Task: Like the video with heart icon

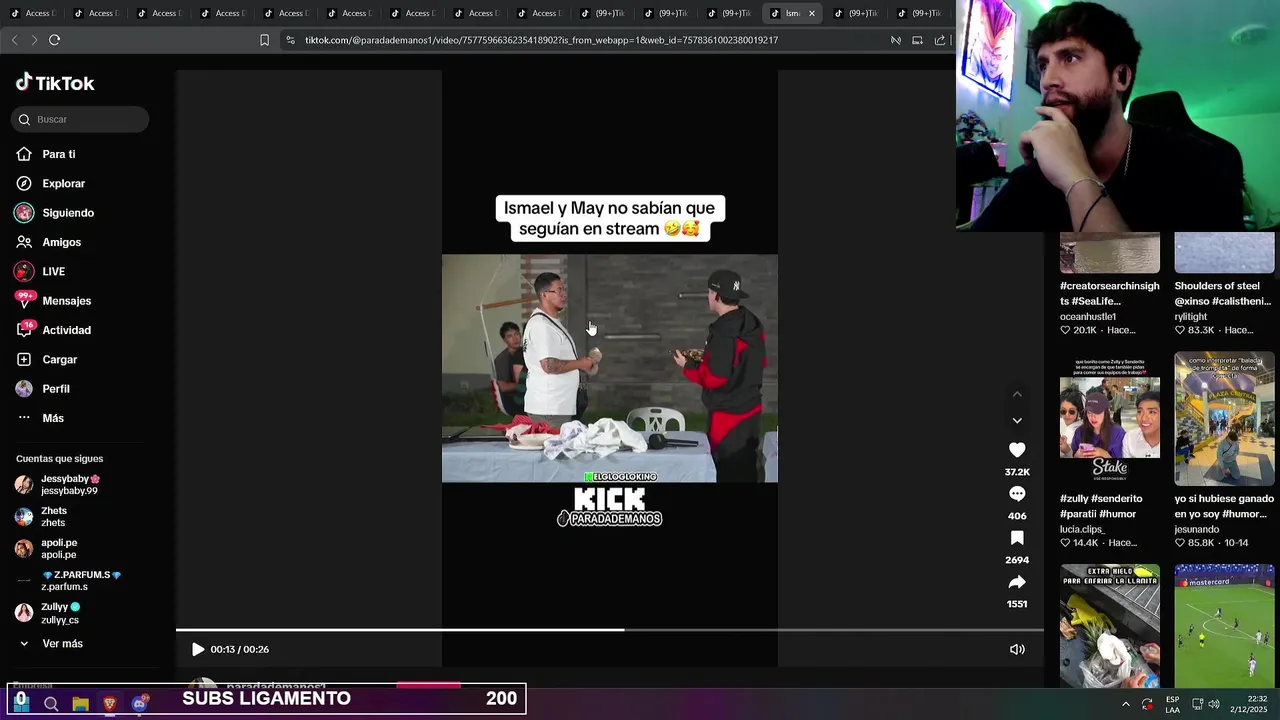Action: pos(1017,450)
